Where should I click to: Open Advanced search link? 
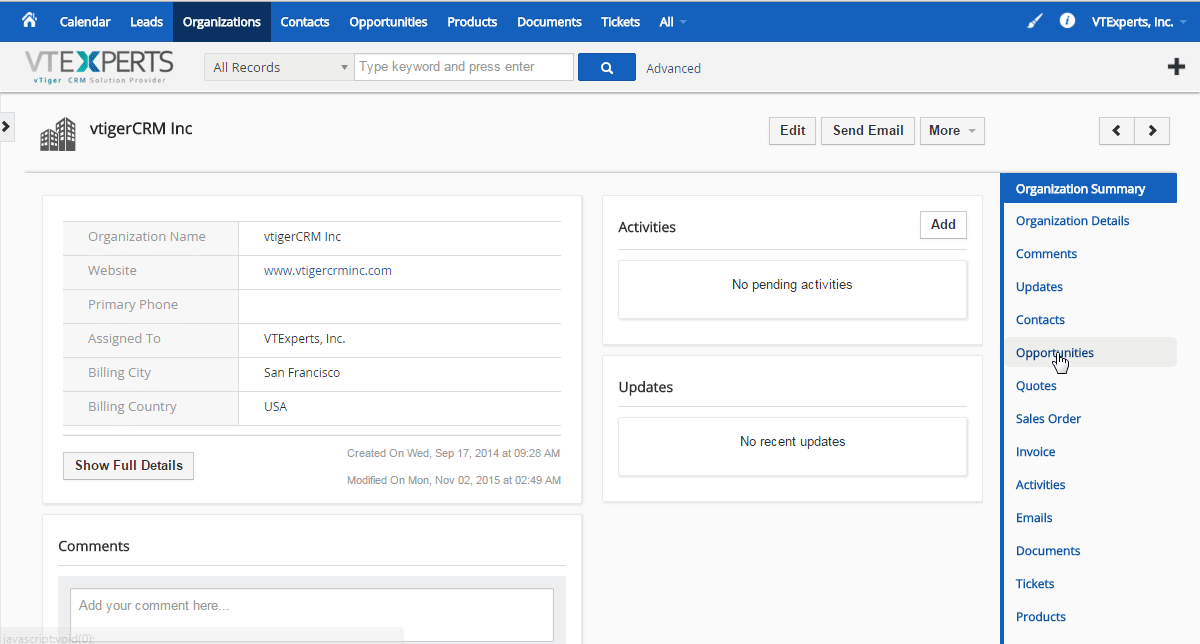click(674, 68)
